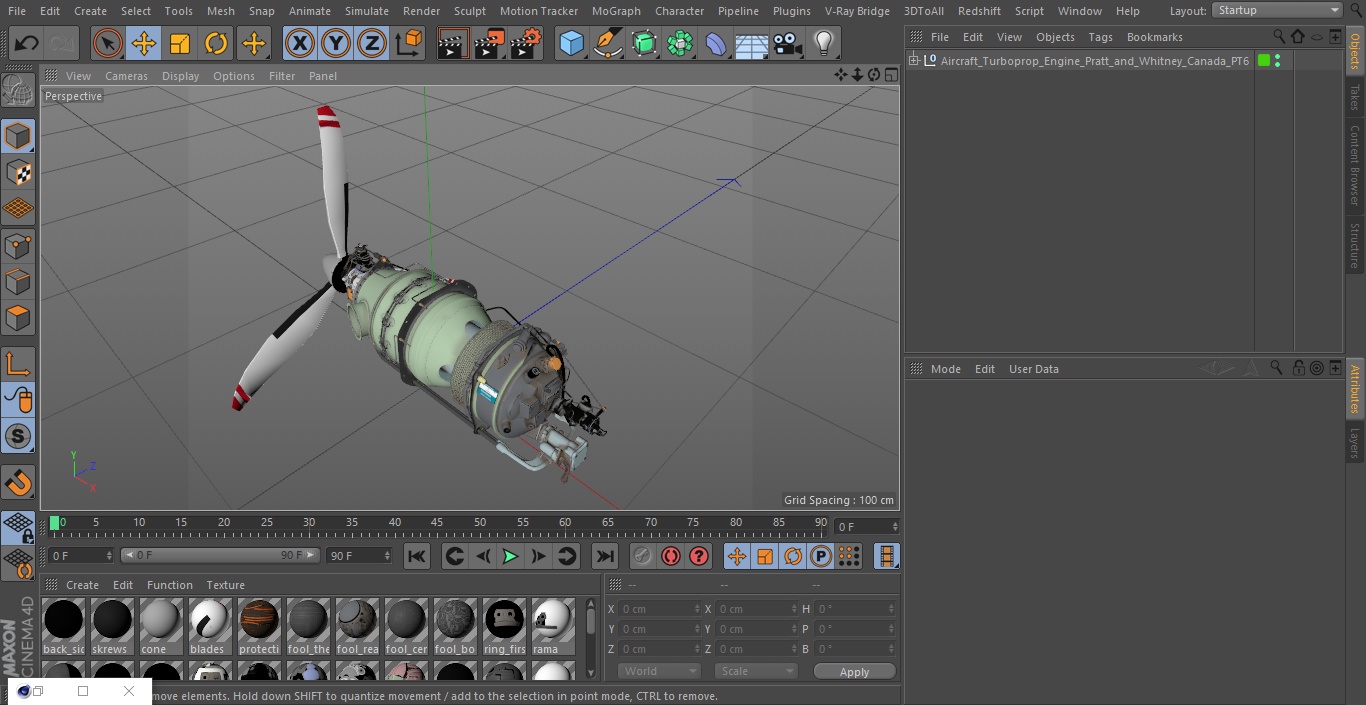1366x705 pixels.
Task: Toggle Z axis lock
Action: pos(371,43)
